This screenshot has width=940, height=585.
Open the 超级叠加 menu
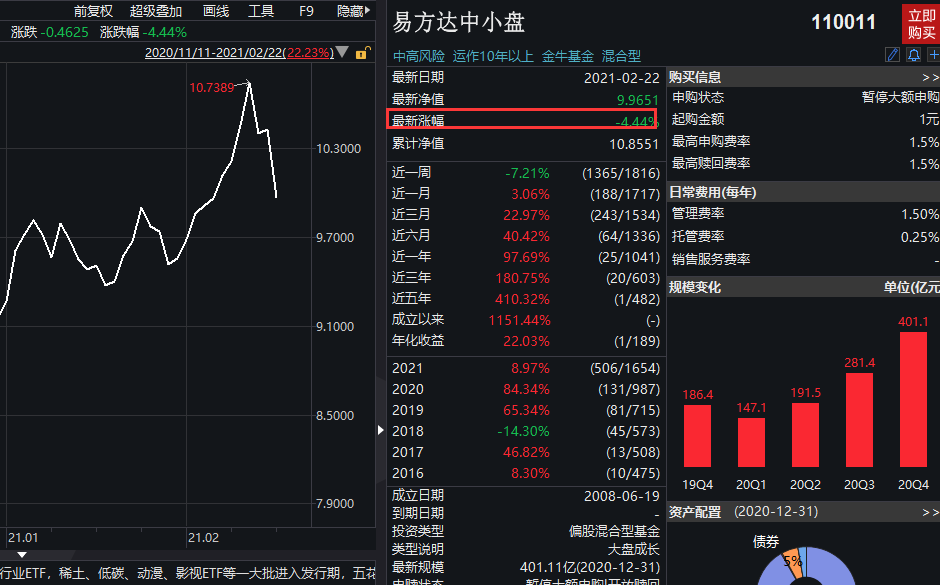click(156, 11)
